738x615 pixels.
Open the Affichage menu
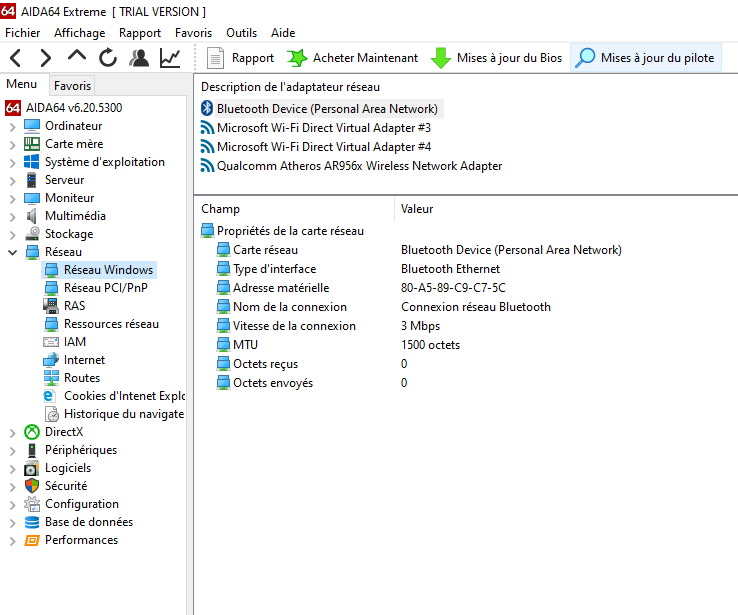pos(80,33)
